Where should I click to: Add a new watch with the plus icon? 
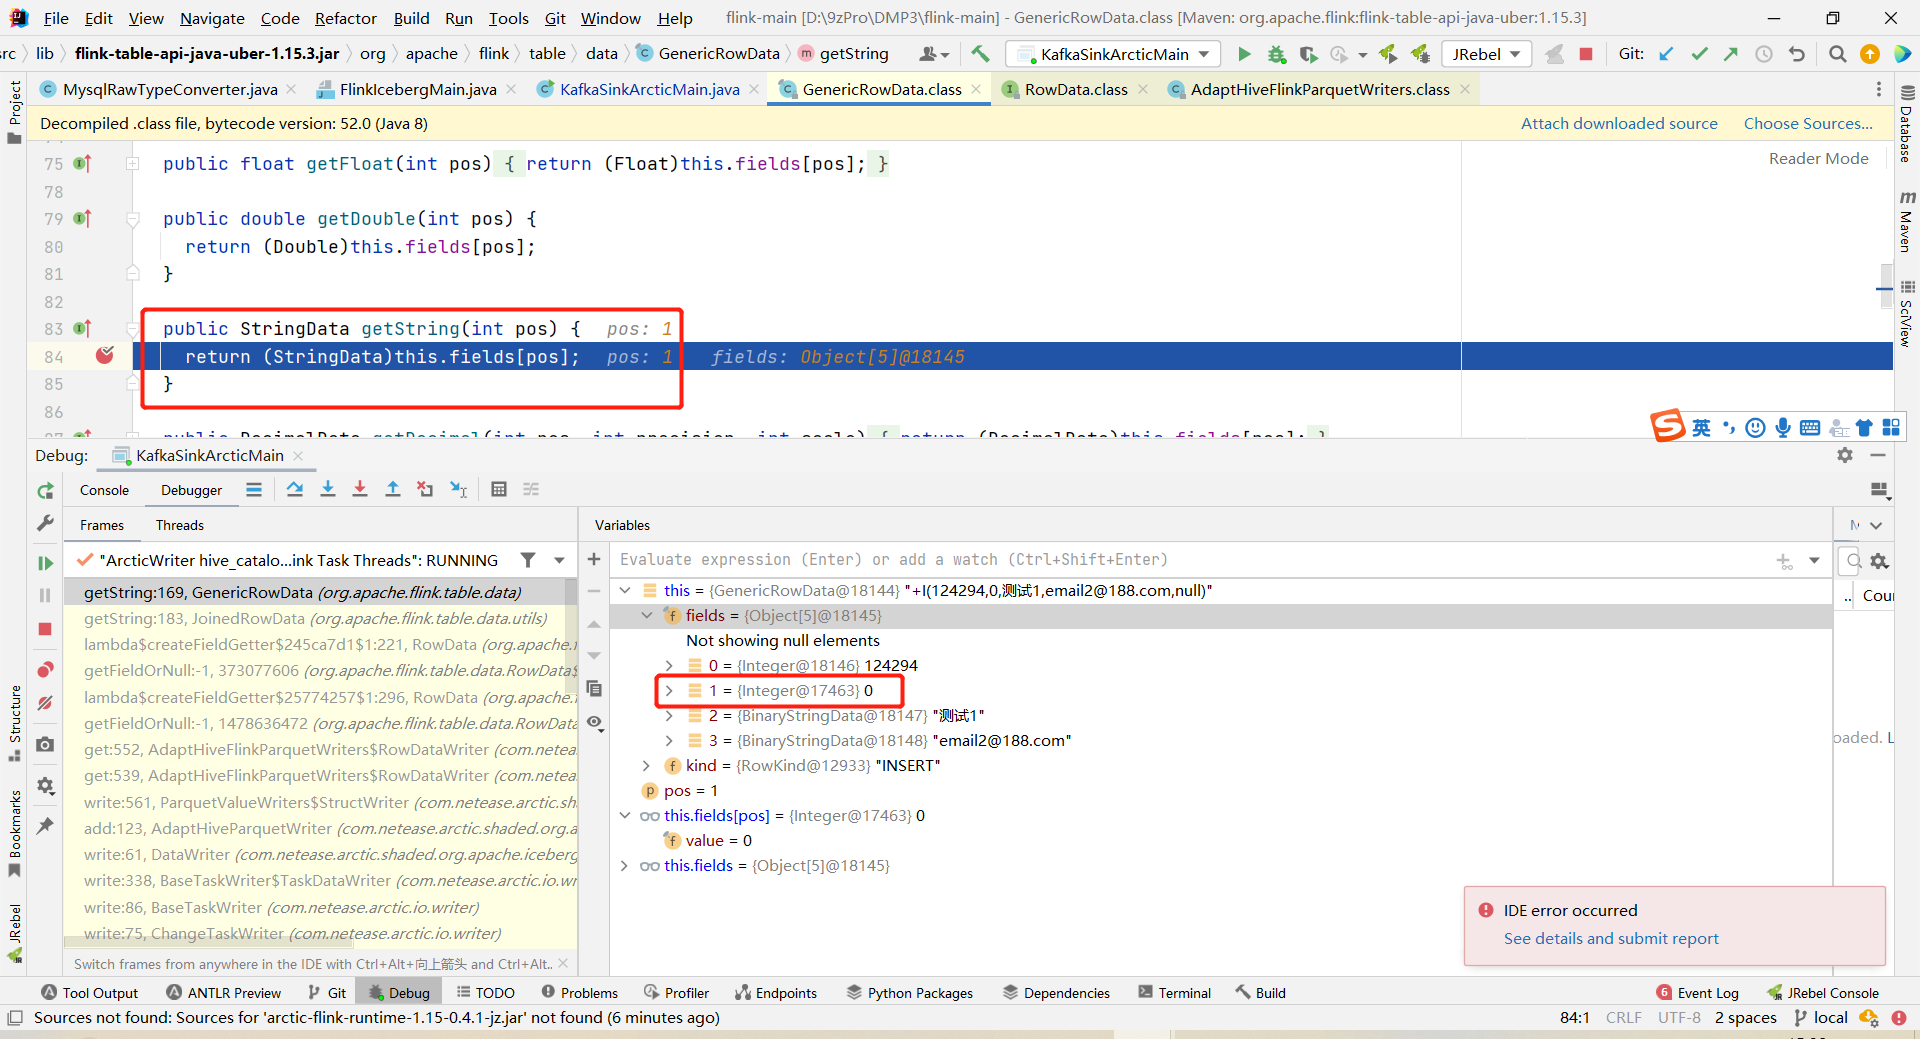(x=594, y=559)
